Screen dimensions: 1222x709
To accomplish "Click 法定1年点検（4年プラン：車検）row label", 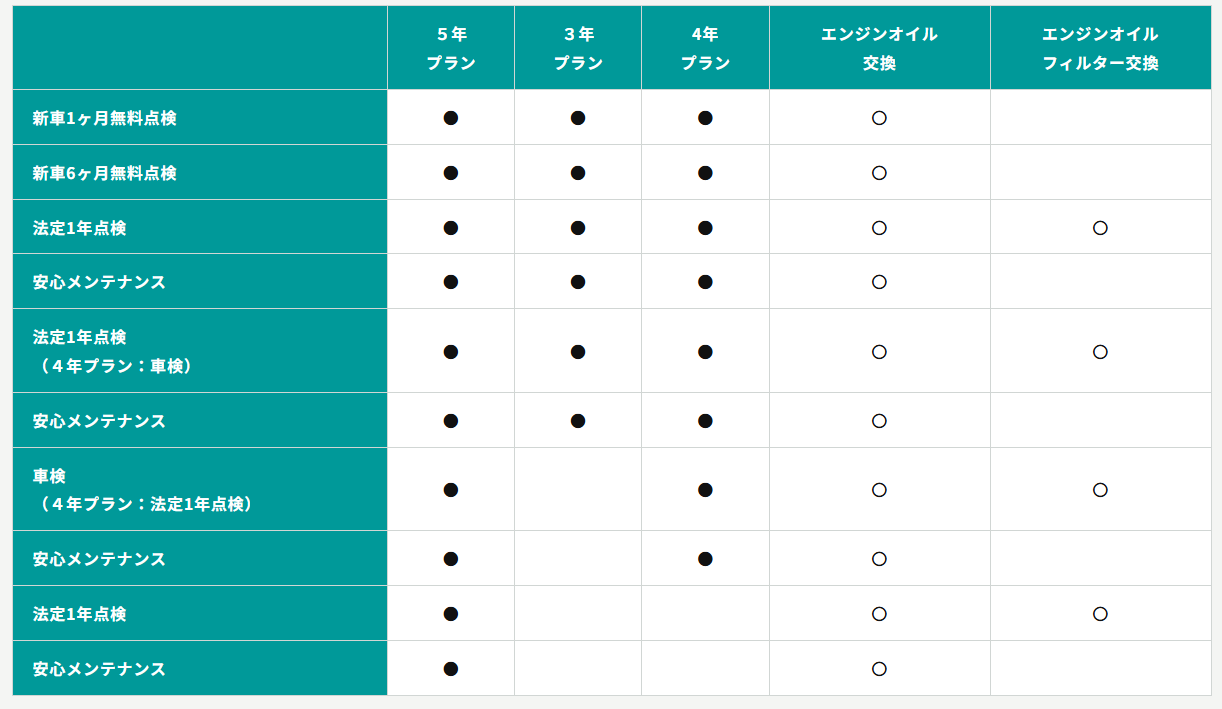I will (113, 352).
